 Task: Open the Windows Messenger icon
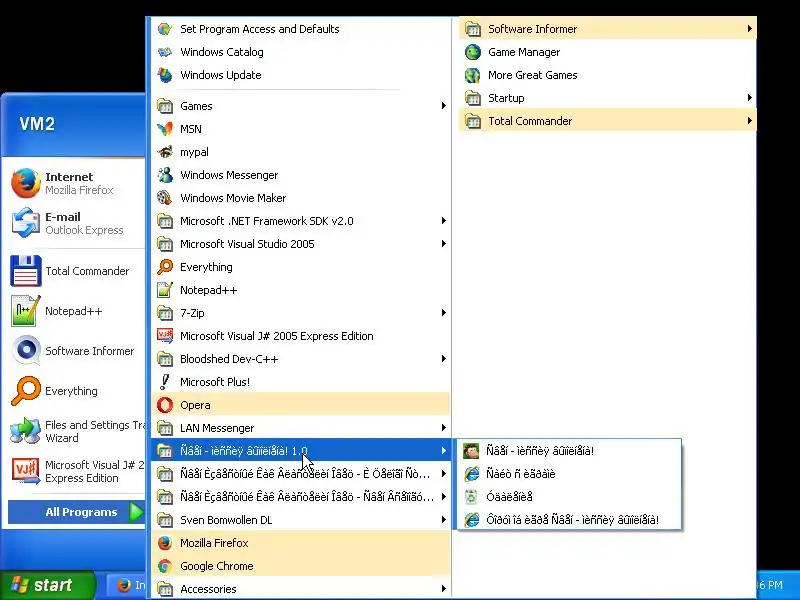(165, 175)
